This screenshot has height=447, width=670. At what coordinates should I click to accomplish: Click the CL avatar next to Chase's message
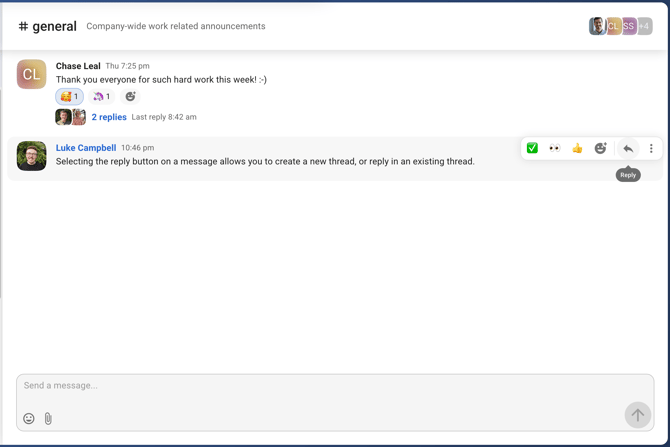(32, 74)
